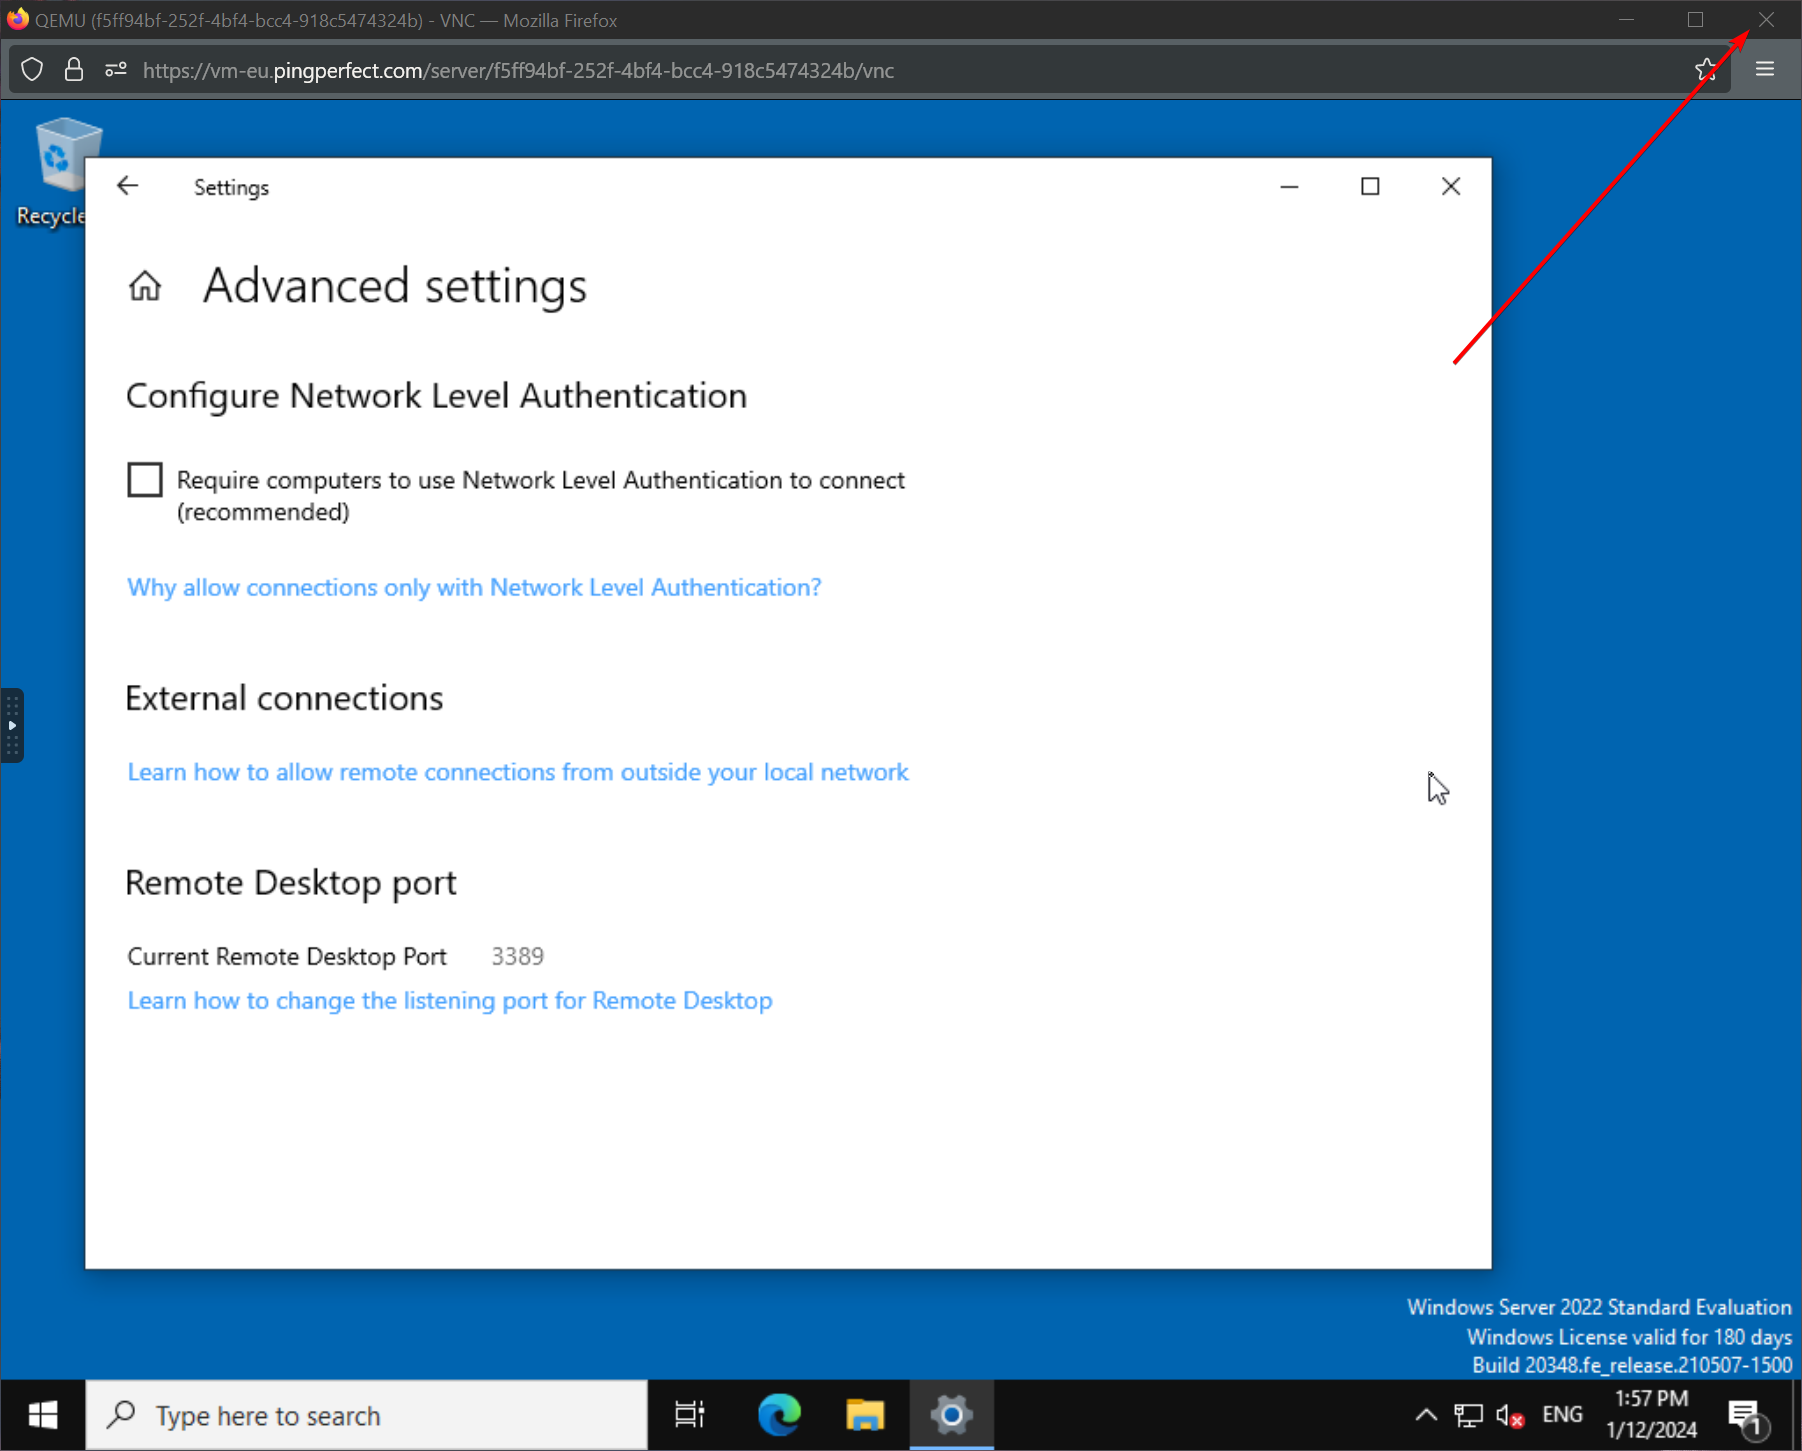The image size is (1802, 1451).
Task: Open network status tray icon
Action: point(1468,1415)
